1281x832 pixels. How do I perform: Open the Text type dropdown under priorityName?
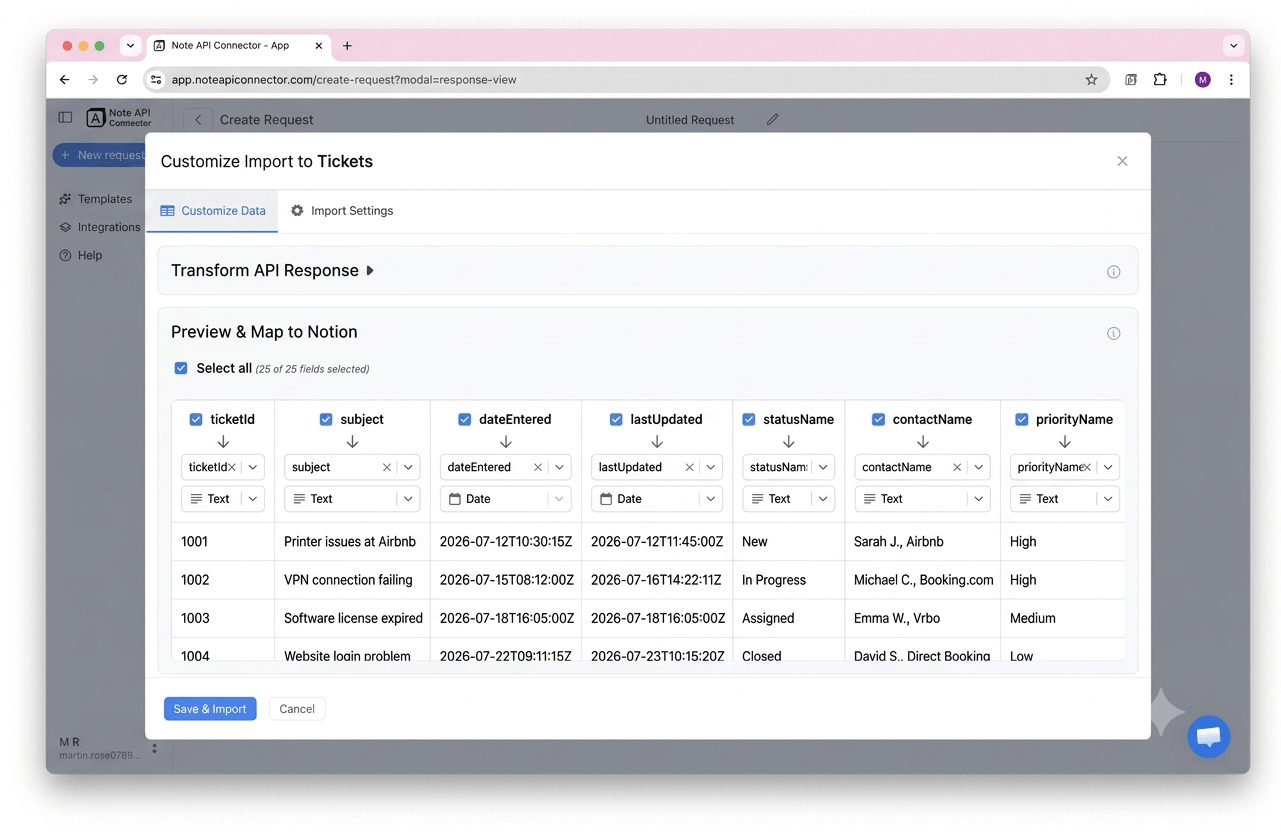(1064, 499)
